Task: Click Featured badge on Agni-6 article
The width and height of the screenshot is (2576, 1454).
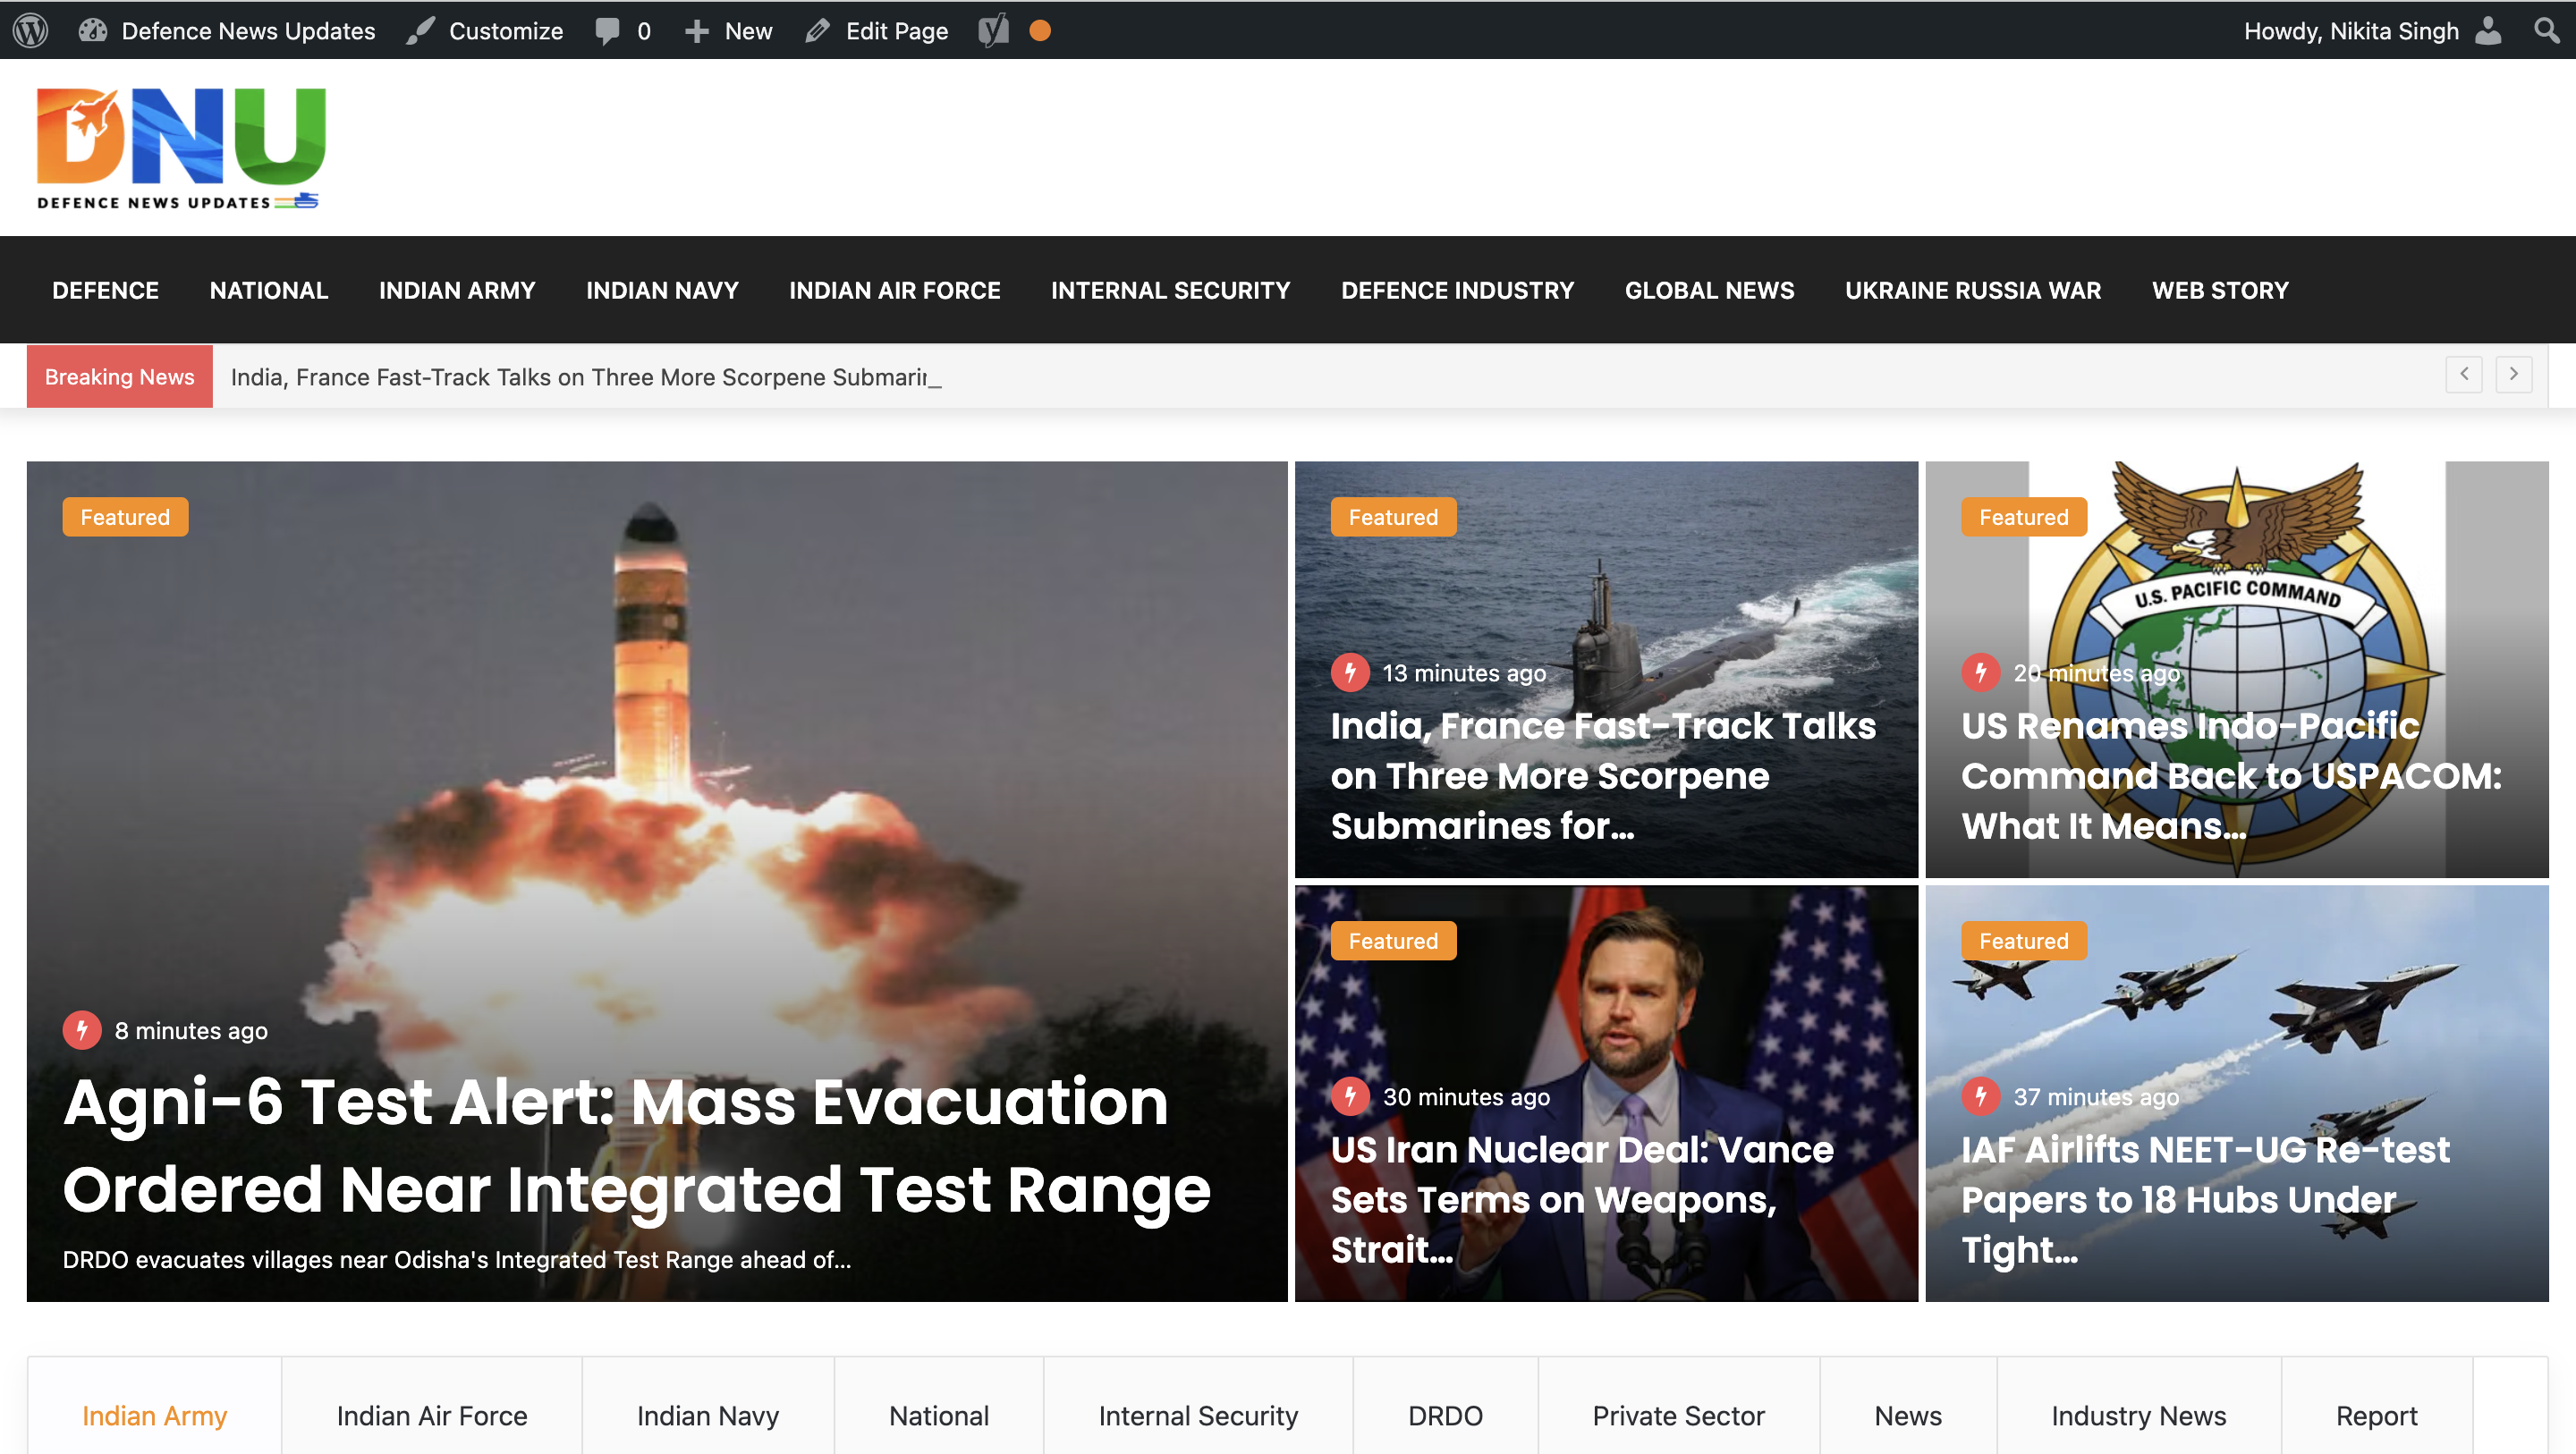Action: coord(125,517)
